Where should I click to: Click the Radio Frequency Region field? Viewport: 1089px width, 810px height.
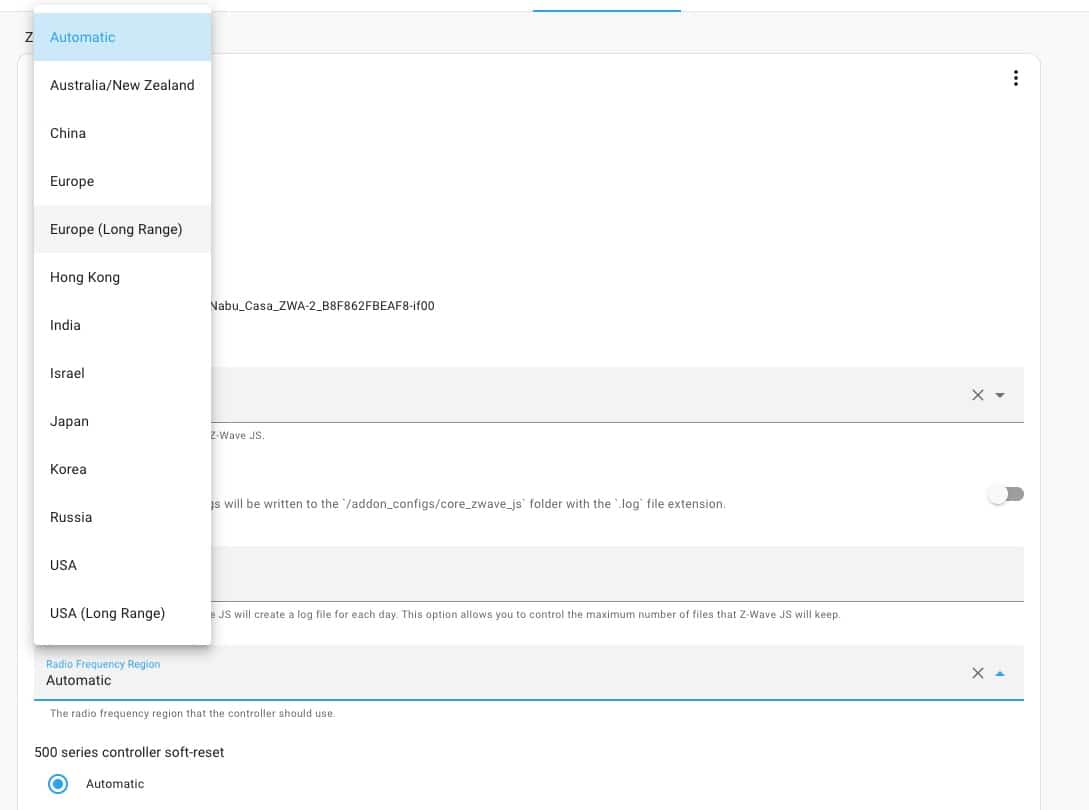(529, 672)
